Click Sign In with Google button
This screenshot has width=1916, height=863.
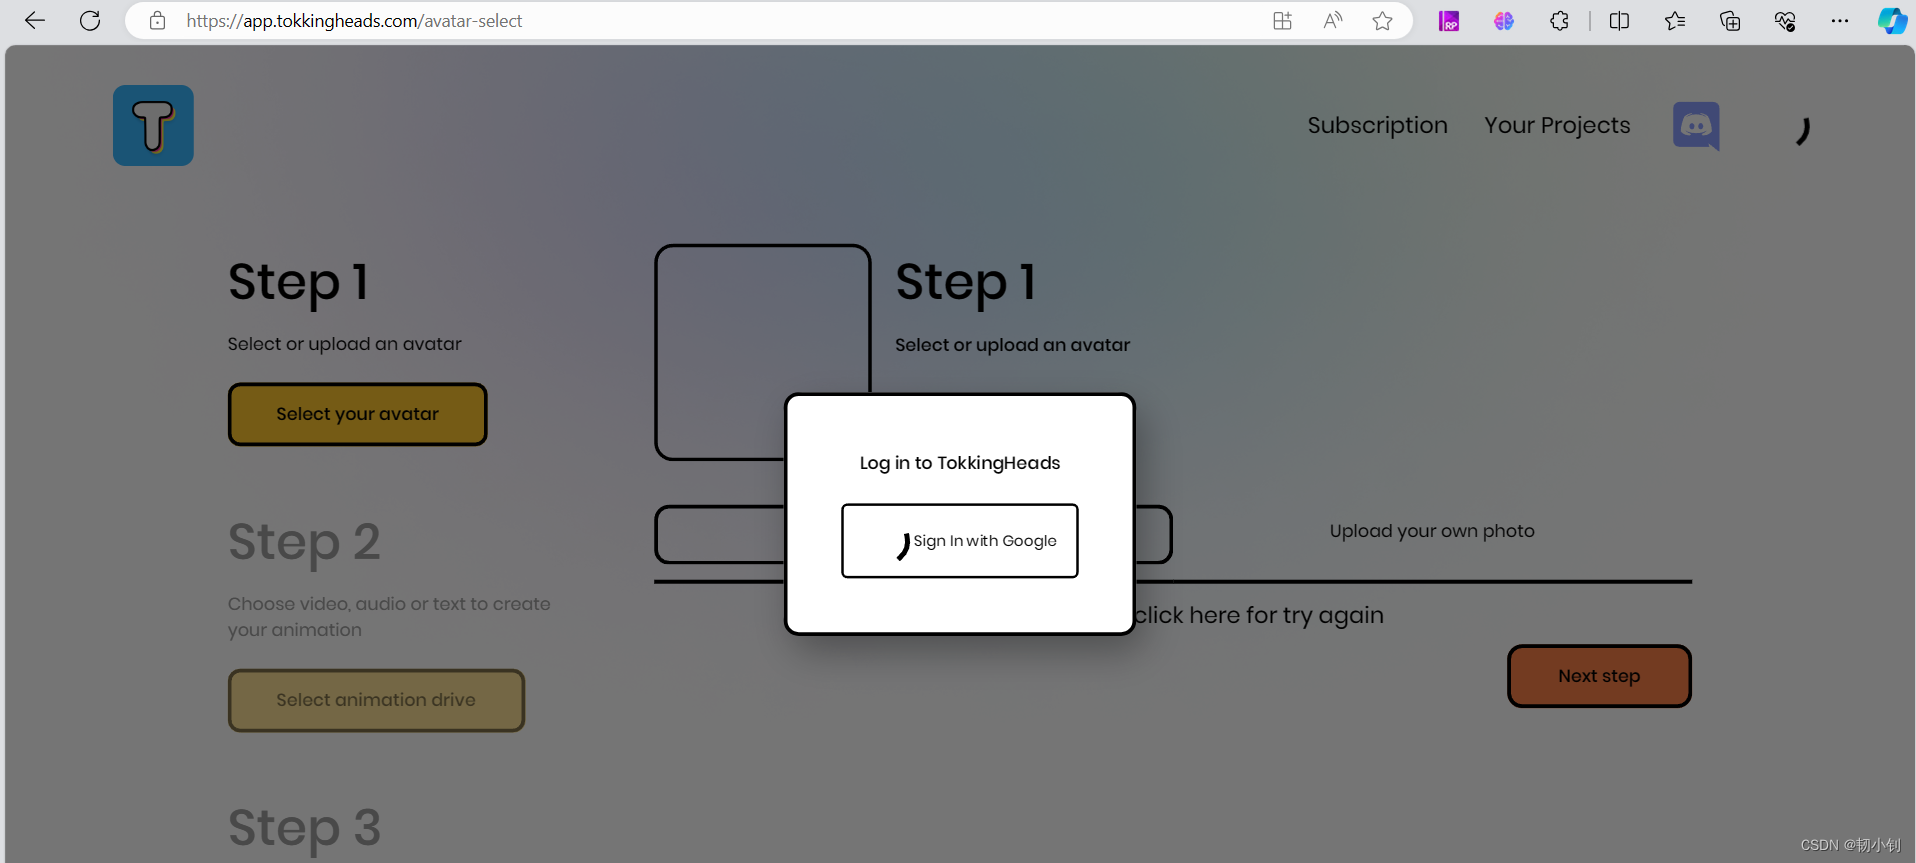coord(960,541)
